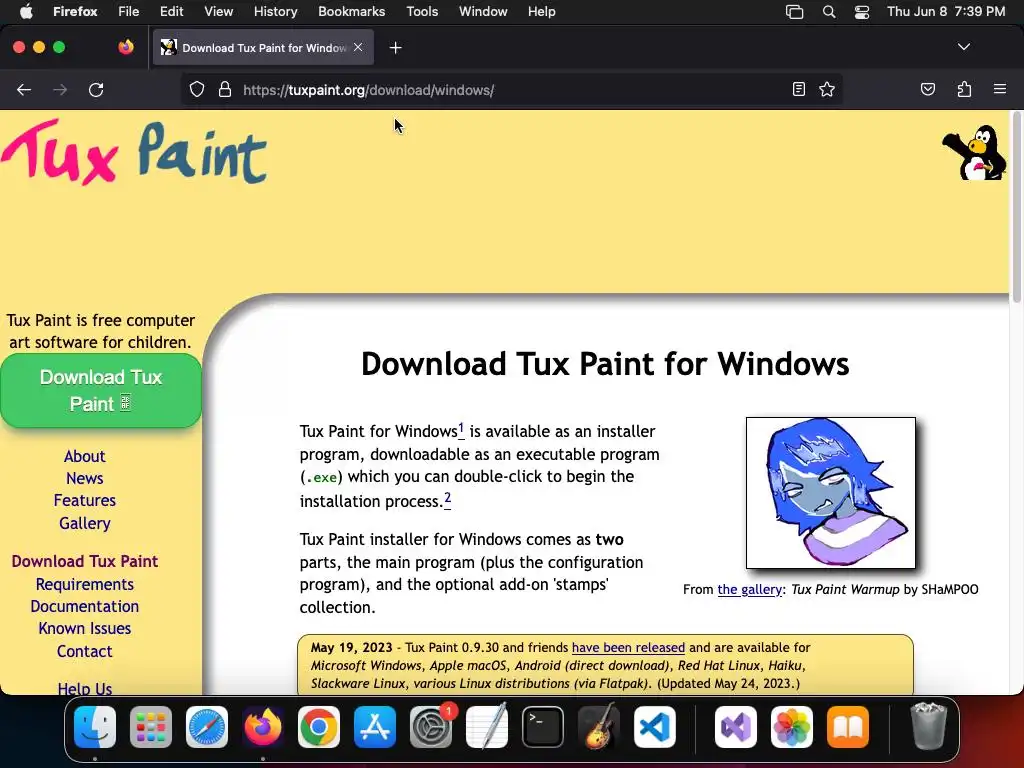
Task: Click the Help Us sidebar link
Action: click(x=84, y=688)
